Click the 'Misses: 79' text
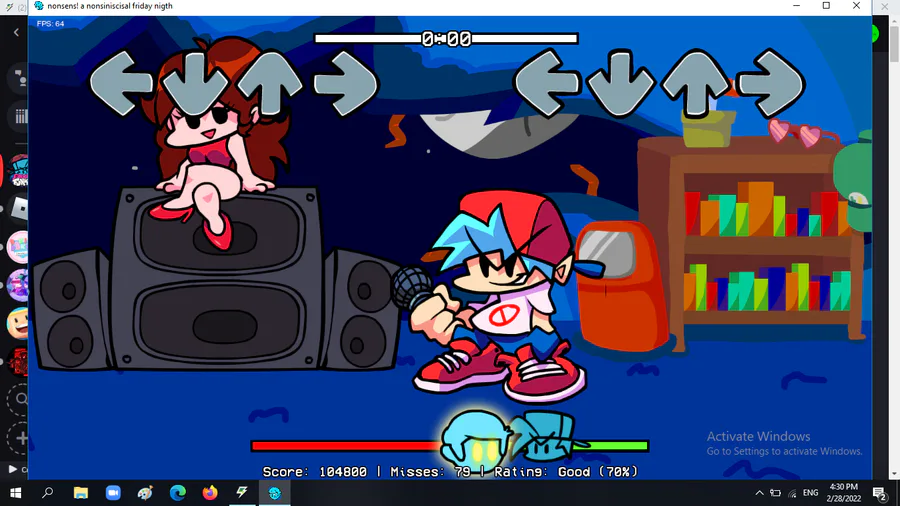 click(x=430, y=472)
